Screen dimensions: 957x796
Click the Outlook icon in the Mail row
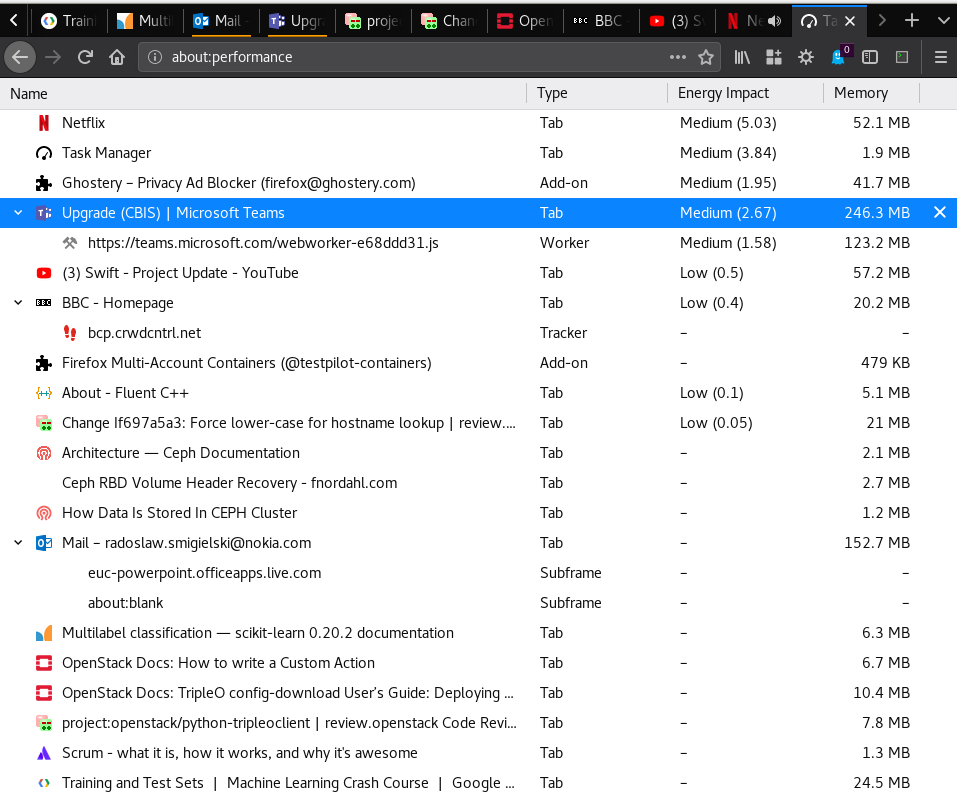click(44, 543)
